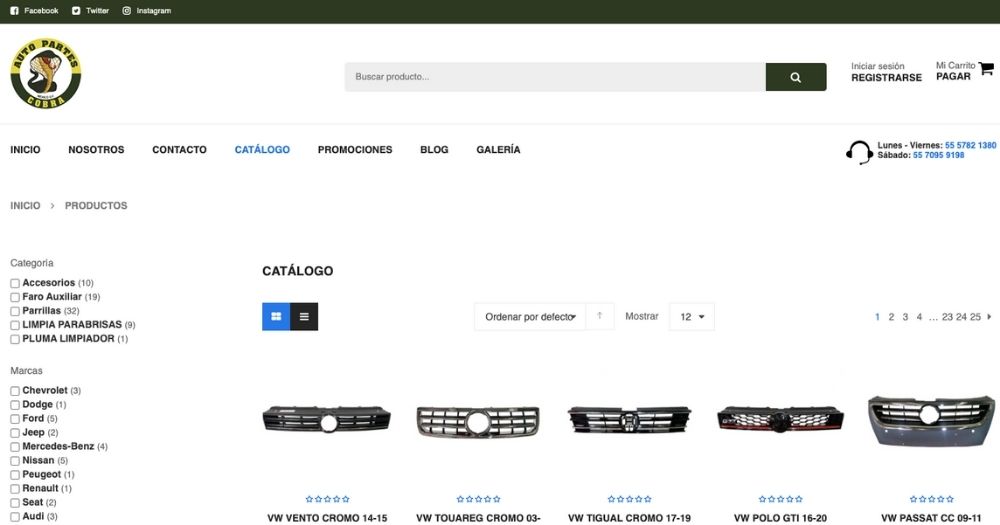Switch to grid view layout
The width and height of the screenshot is (1000, 525).
tap(276, 316)
